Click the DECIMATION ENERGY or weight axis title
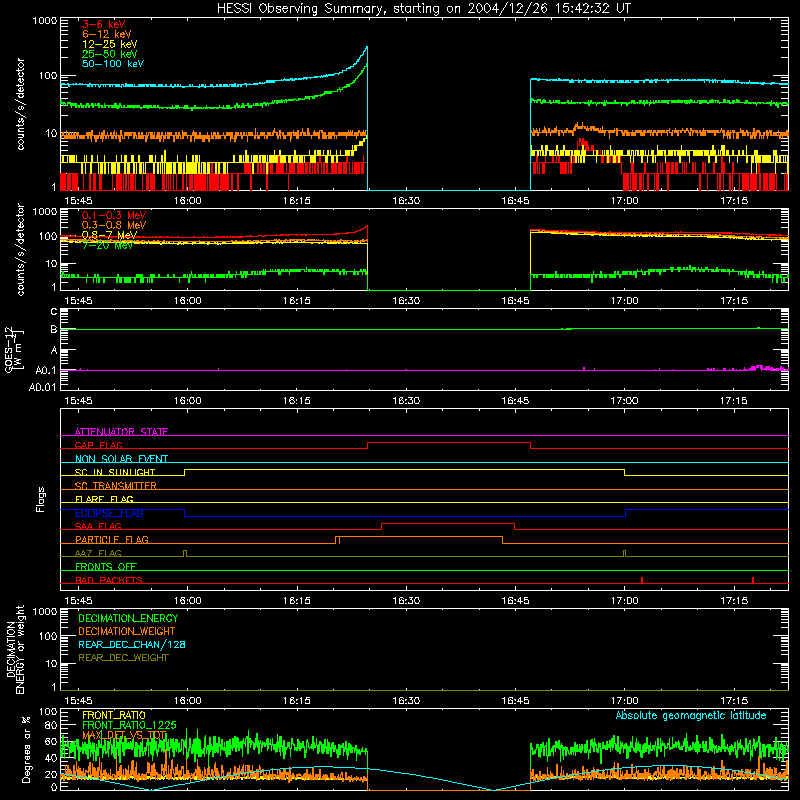Image resolution: width=800 pixels, height=800 pixels. click(x=15, y=649)
